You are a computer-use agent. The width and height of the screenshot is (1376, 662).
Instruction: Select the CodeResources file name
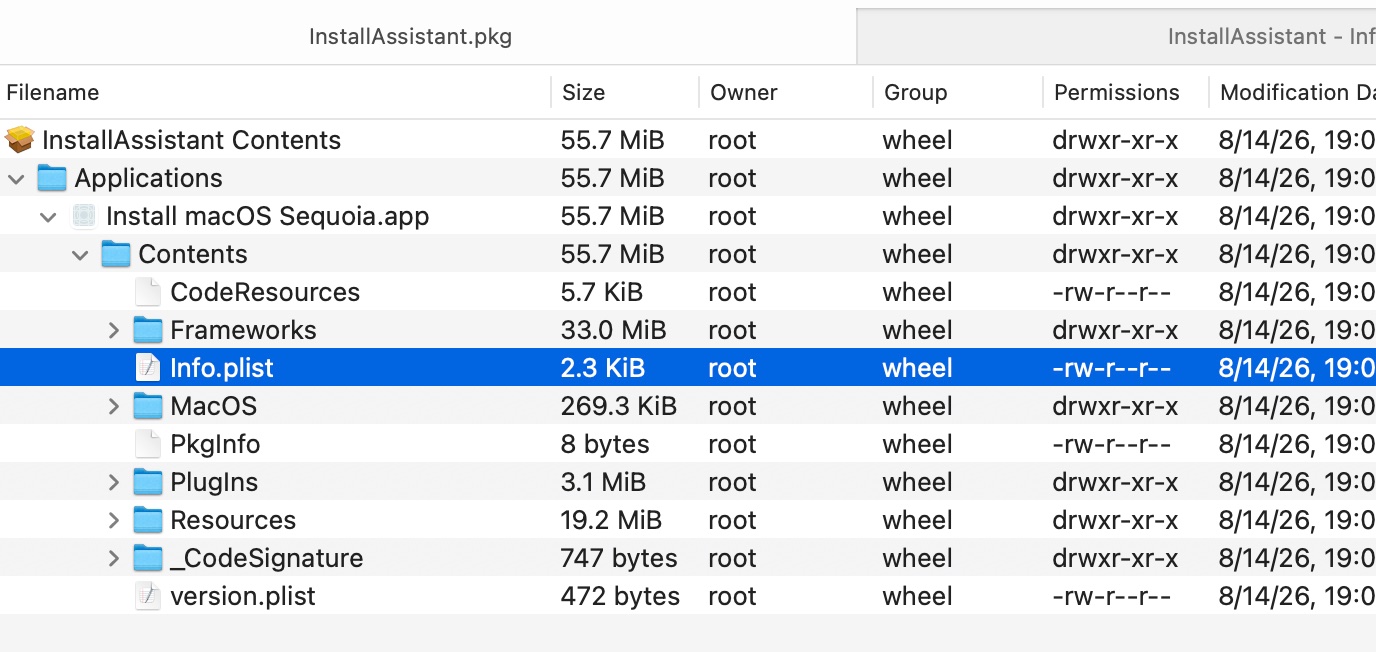point(265,292)
